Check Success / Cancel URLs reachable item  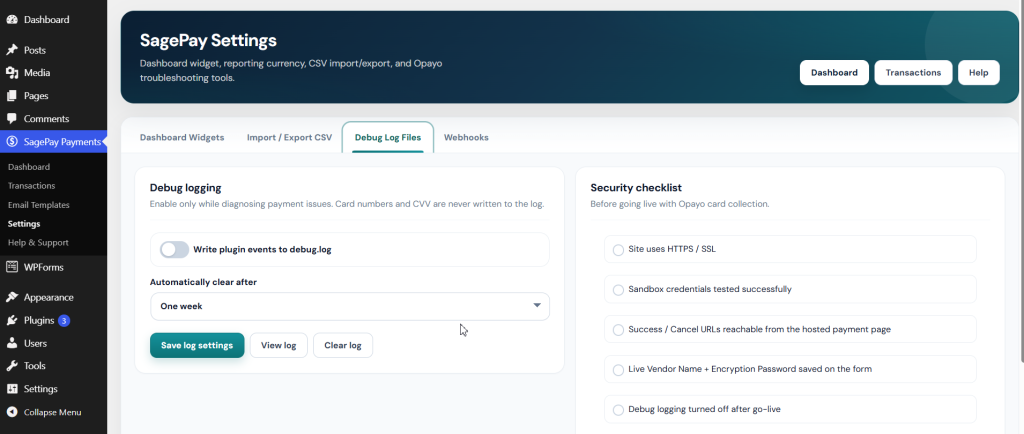tap(618, 330)
